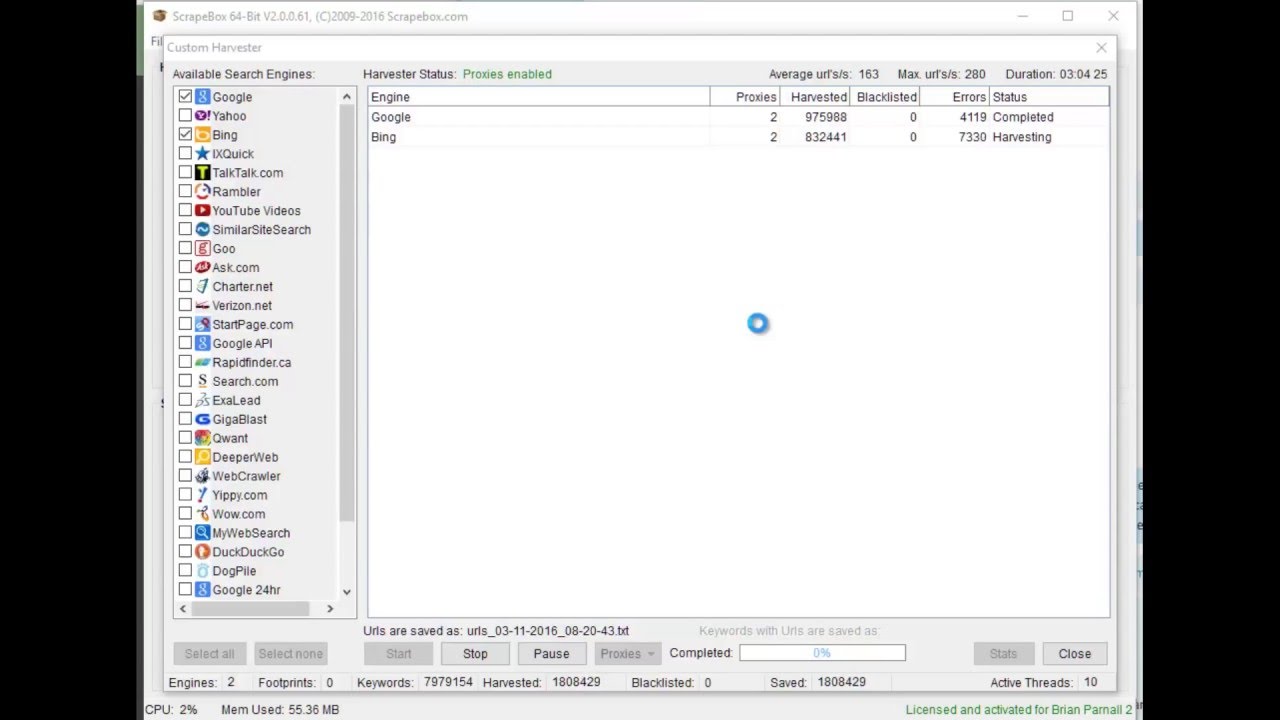Sort by the Engine column header
The width and height of the screenshot is (1280, 720).
tap(539, 97)
